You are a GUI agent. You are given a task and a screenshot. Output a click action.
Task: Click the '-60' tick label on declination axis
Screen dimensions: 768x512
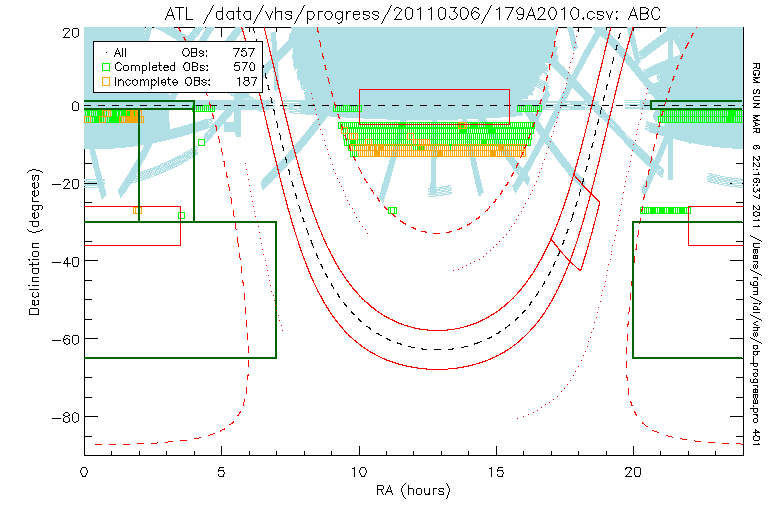65,338
